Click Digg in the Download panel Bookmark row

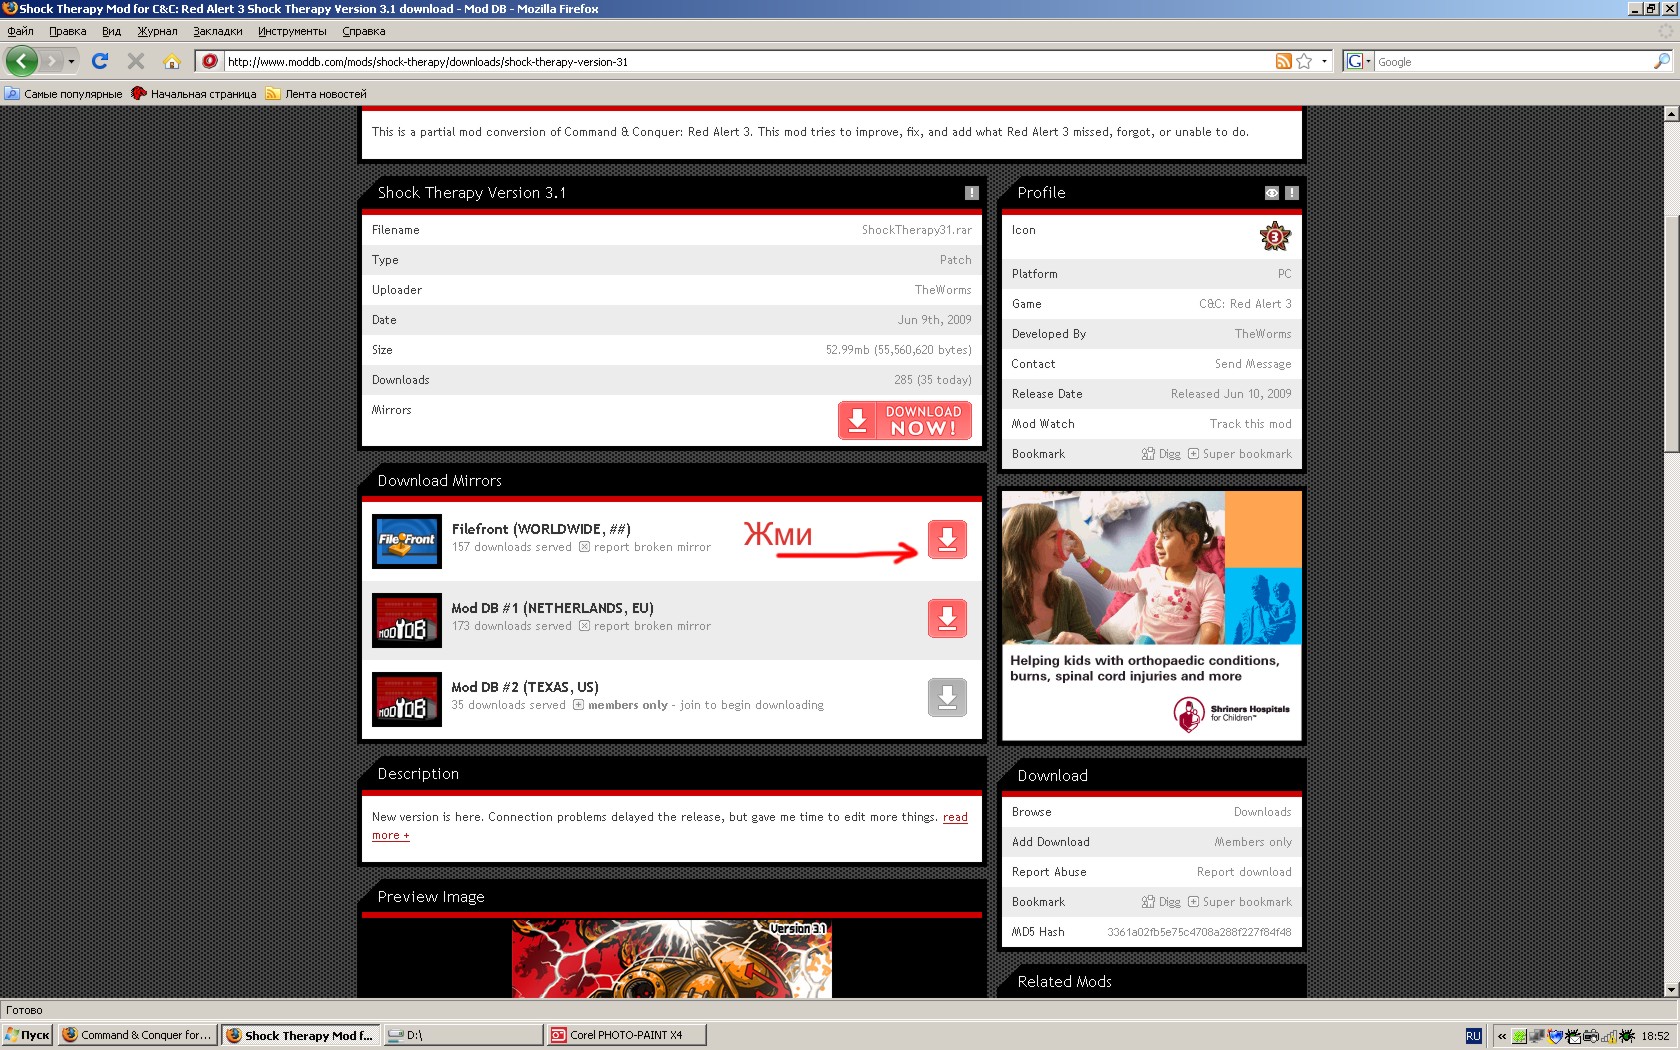[1162, 902]
